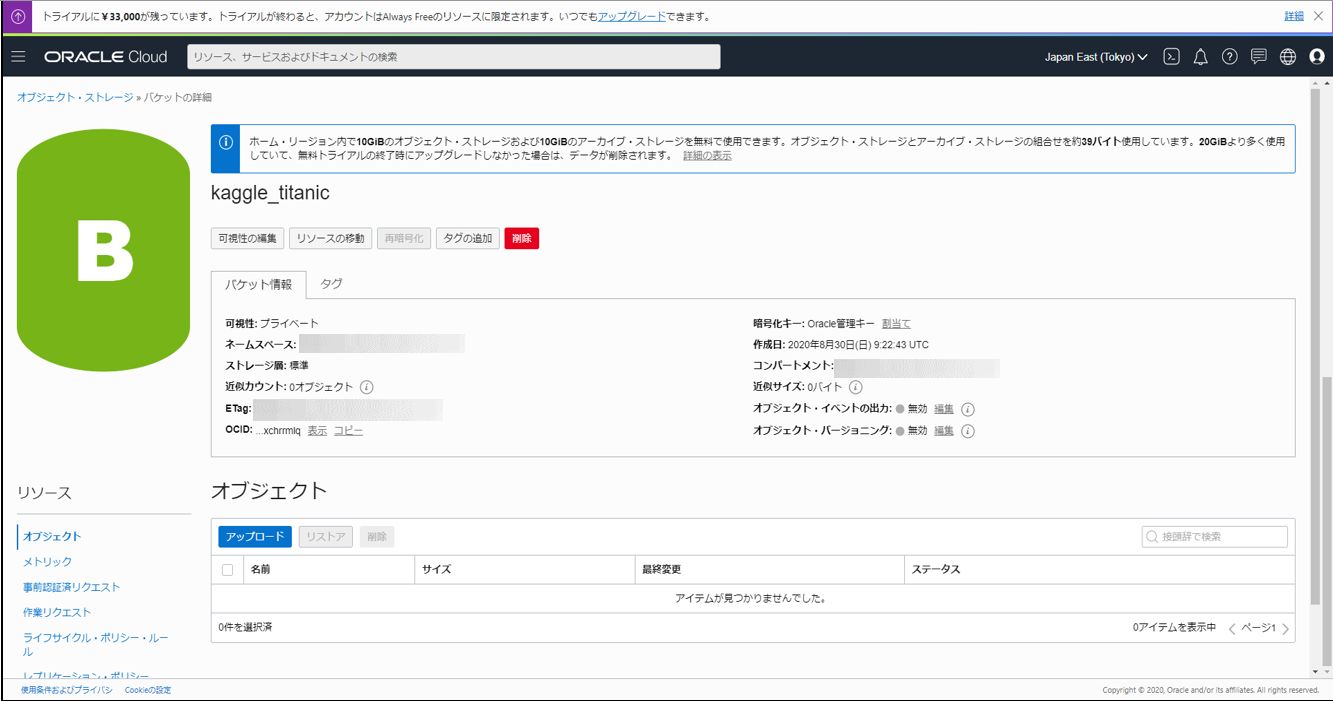The image size is (1333, 701).
Task: Open the chat support icon
Action: pos(1259,57)
